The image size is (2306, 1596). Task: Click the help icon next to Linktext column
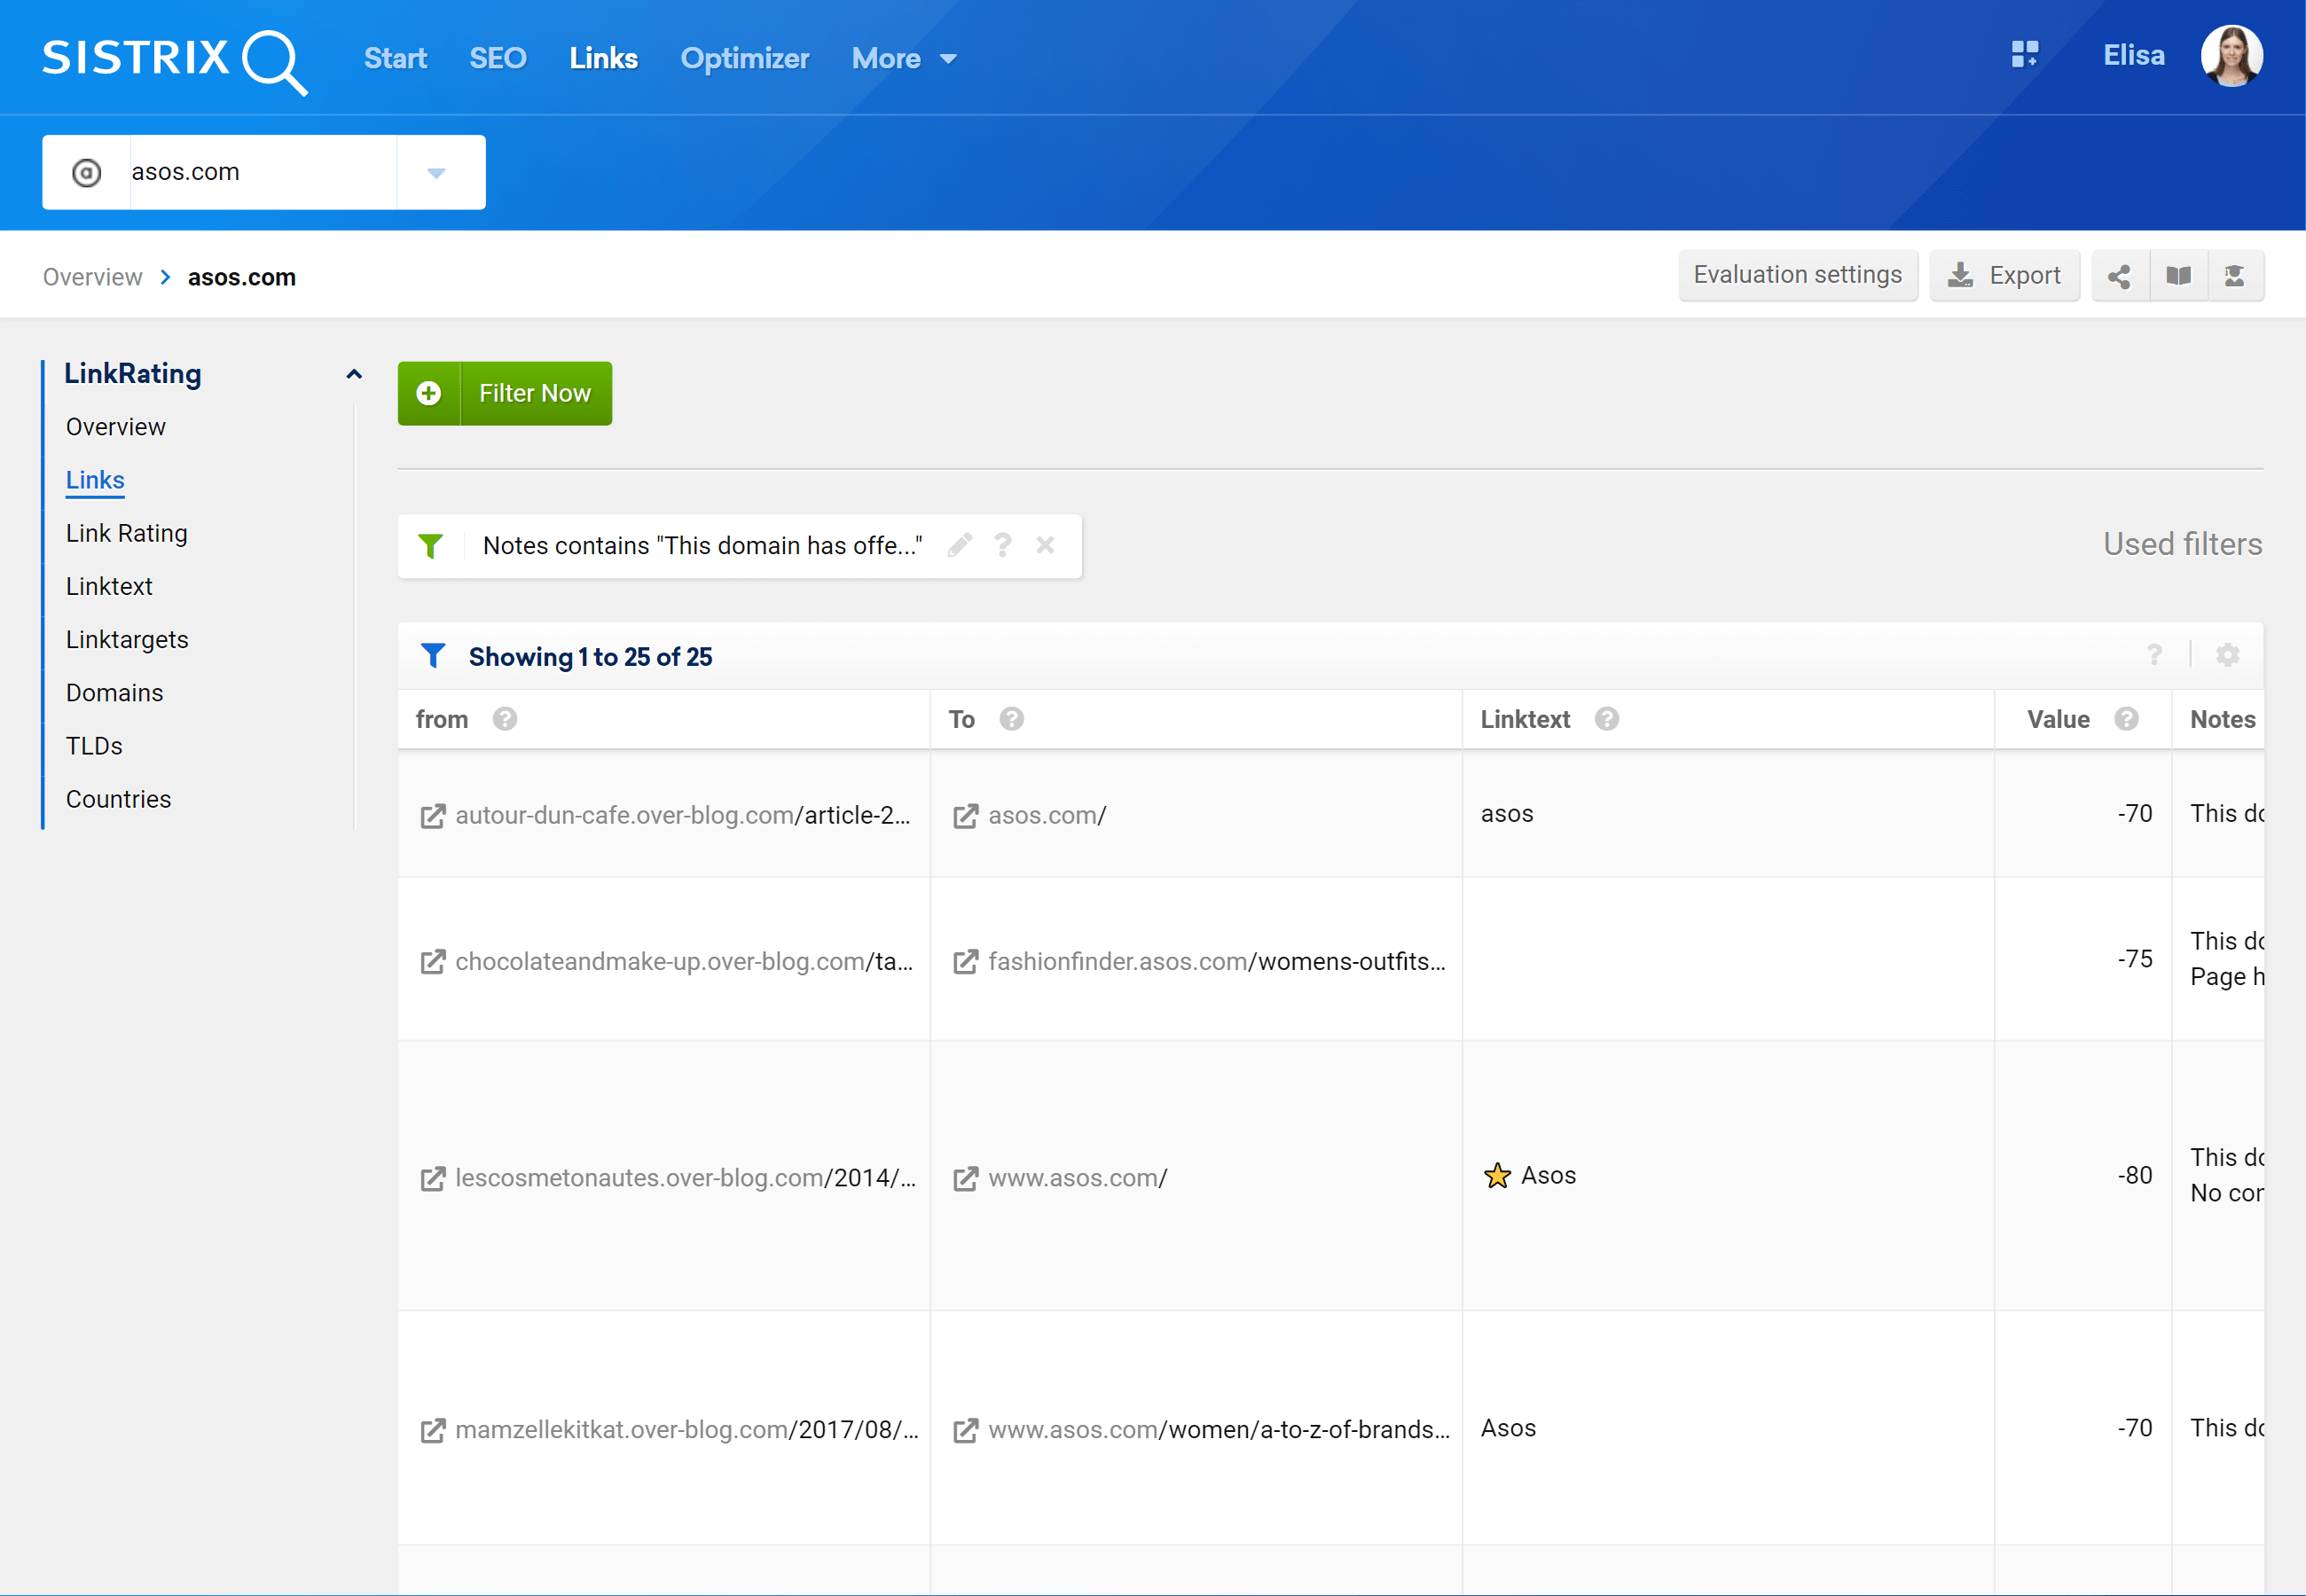tap(1607, 719)
